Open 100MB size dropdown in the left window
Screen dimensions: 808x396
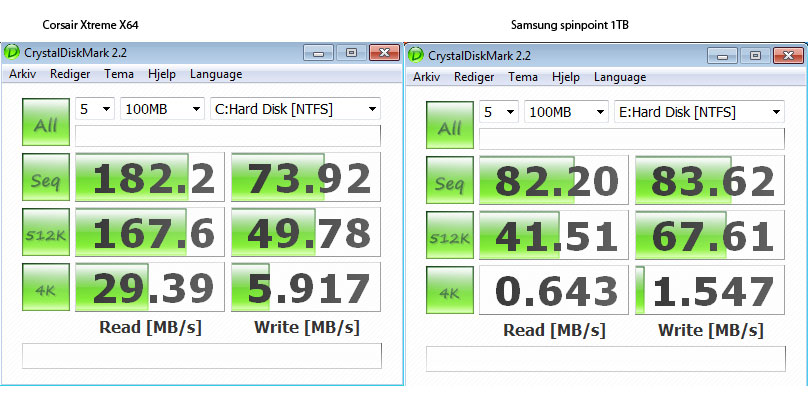(x=162, y=109)
